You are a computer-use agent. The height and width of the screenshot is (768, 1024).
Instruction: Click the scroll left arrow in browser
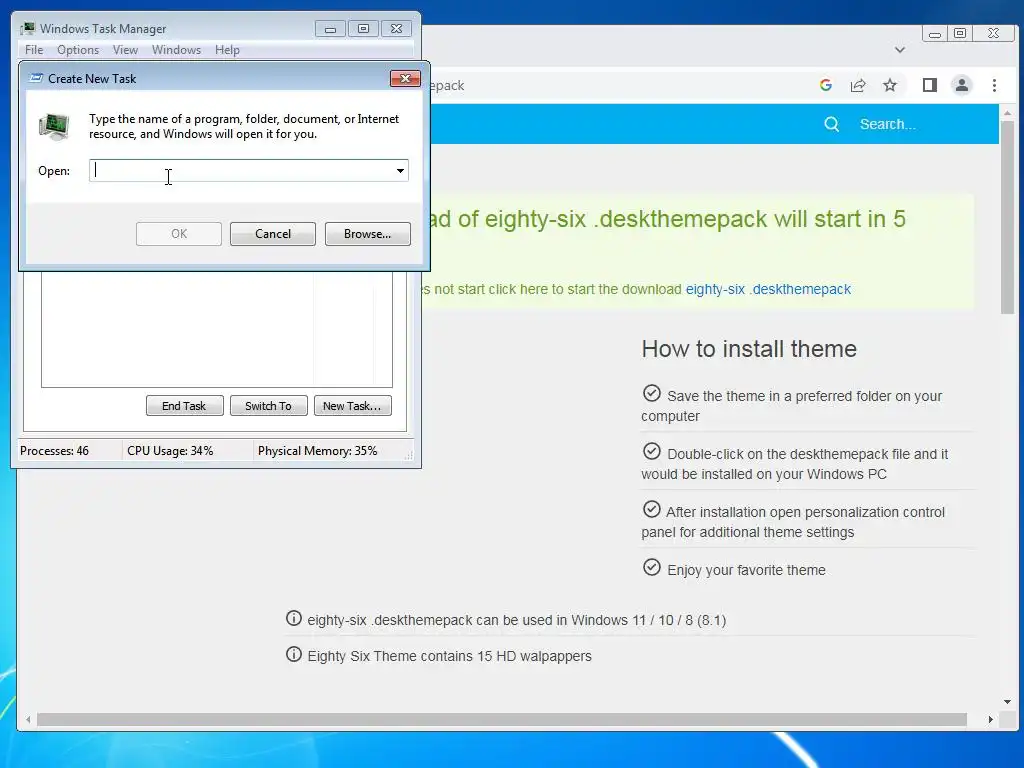click(x=28, y=720)
